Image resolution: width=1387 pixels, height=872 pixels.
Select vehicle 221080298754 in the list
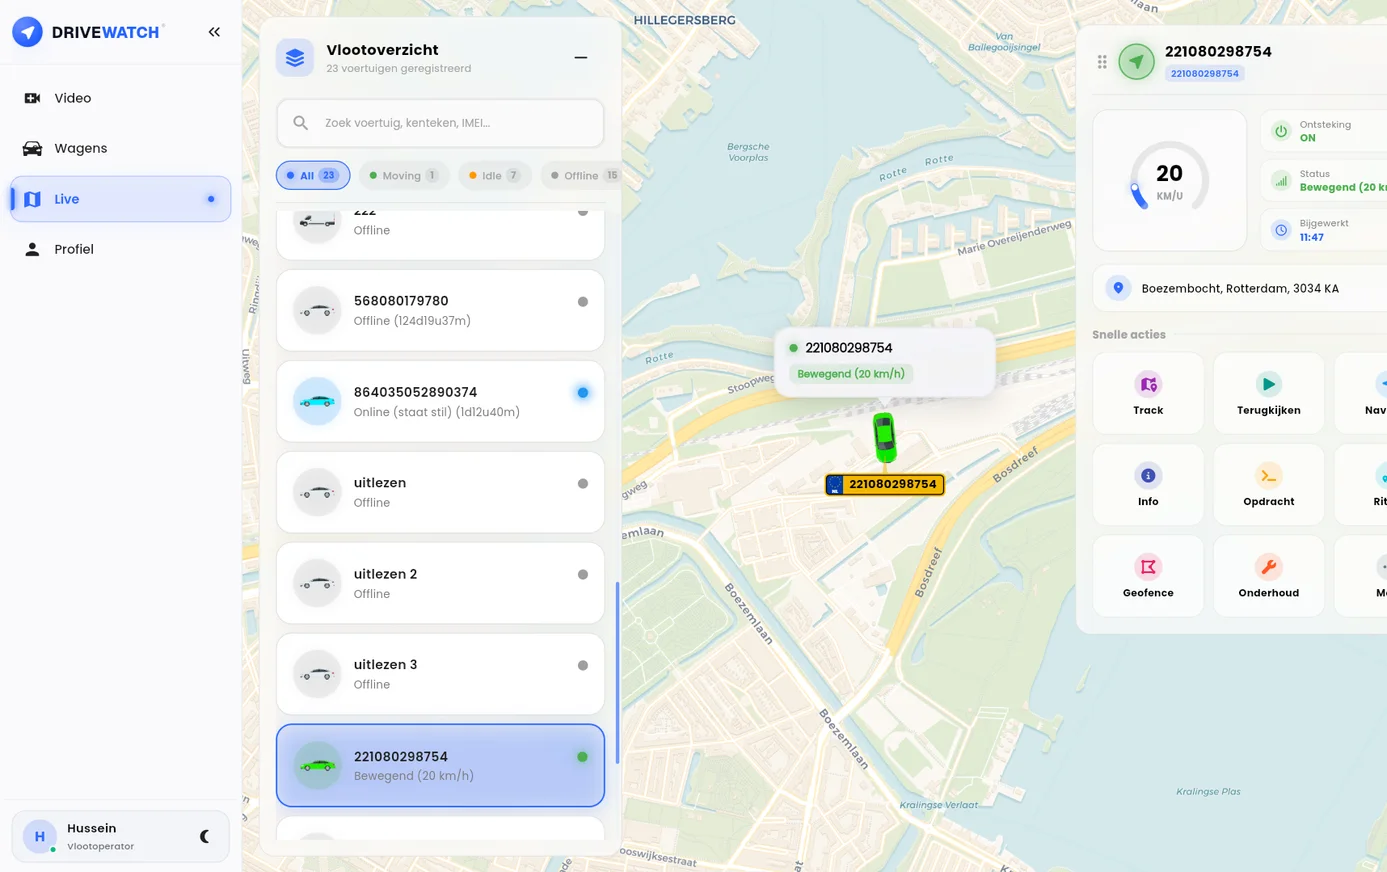pos(440,765)
